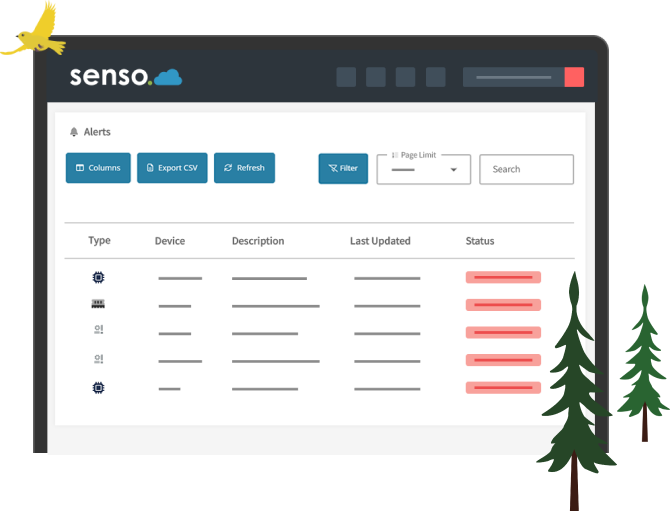670x511 pixels.
Task: Sort by the Last Updated column header
Action: [x=380, y=241]
